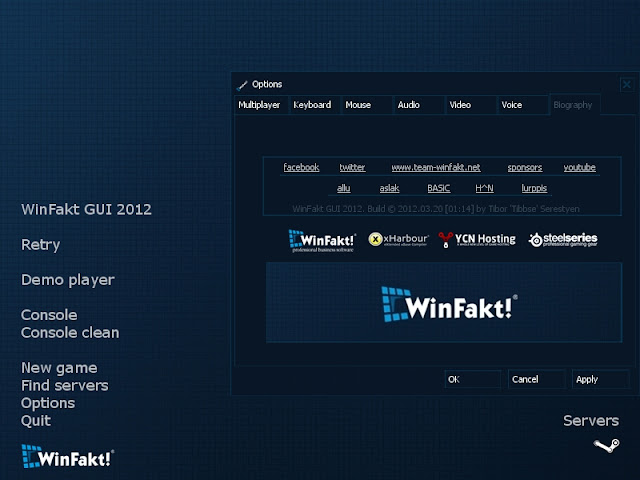640x480 pixels.
Task: Select the Video tab
Action: coord(470,105)
